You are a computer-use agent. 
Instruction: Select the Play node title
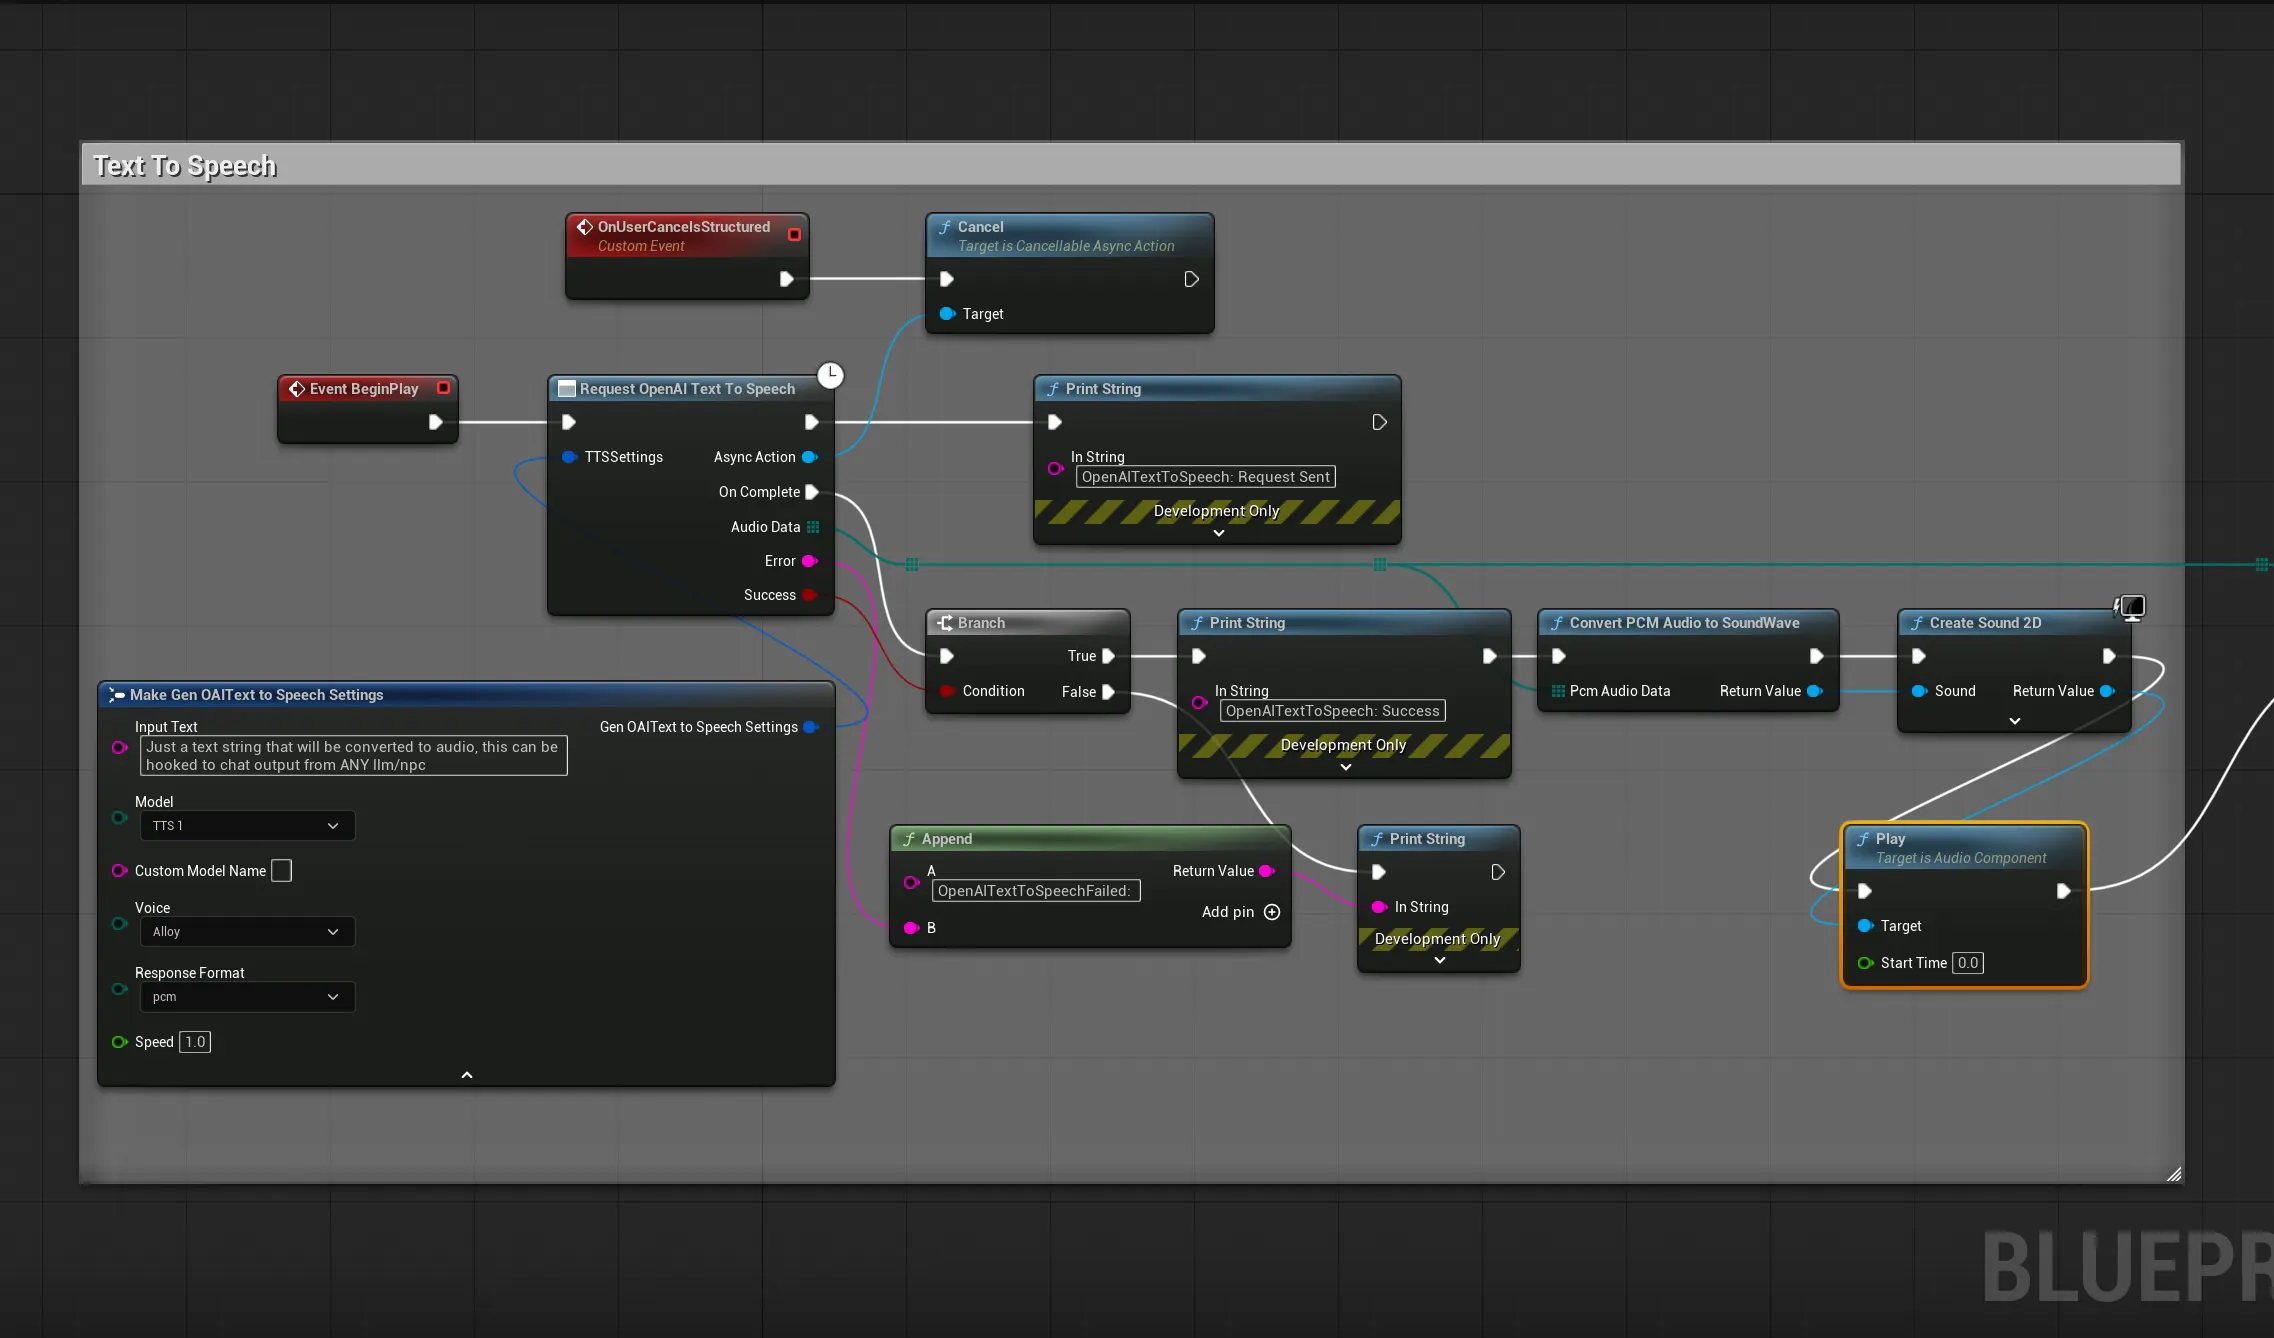click(1890, 839)
